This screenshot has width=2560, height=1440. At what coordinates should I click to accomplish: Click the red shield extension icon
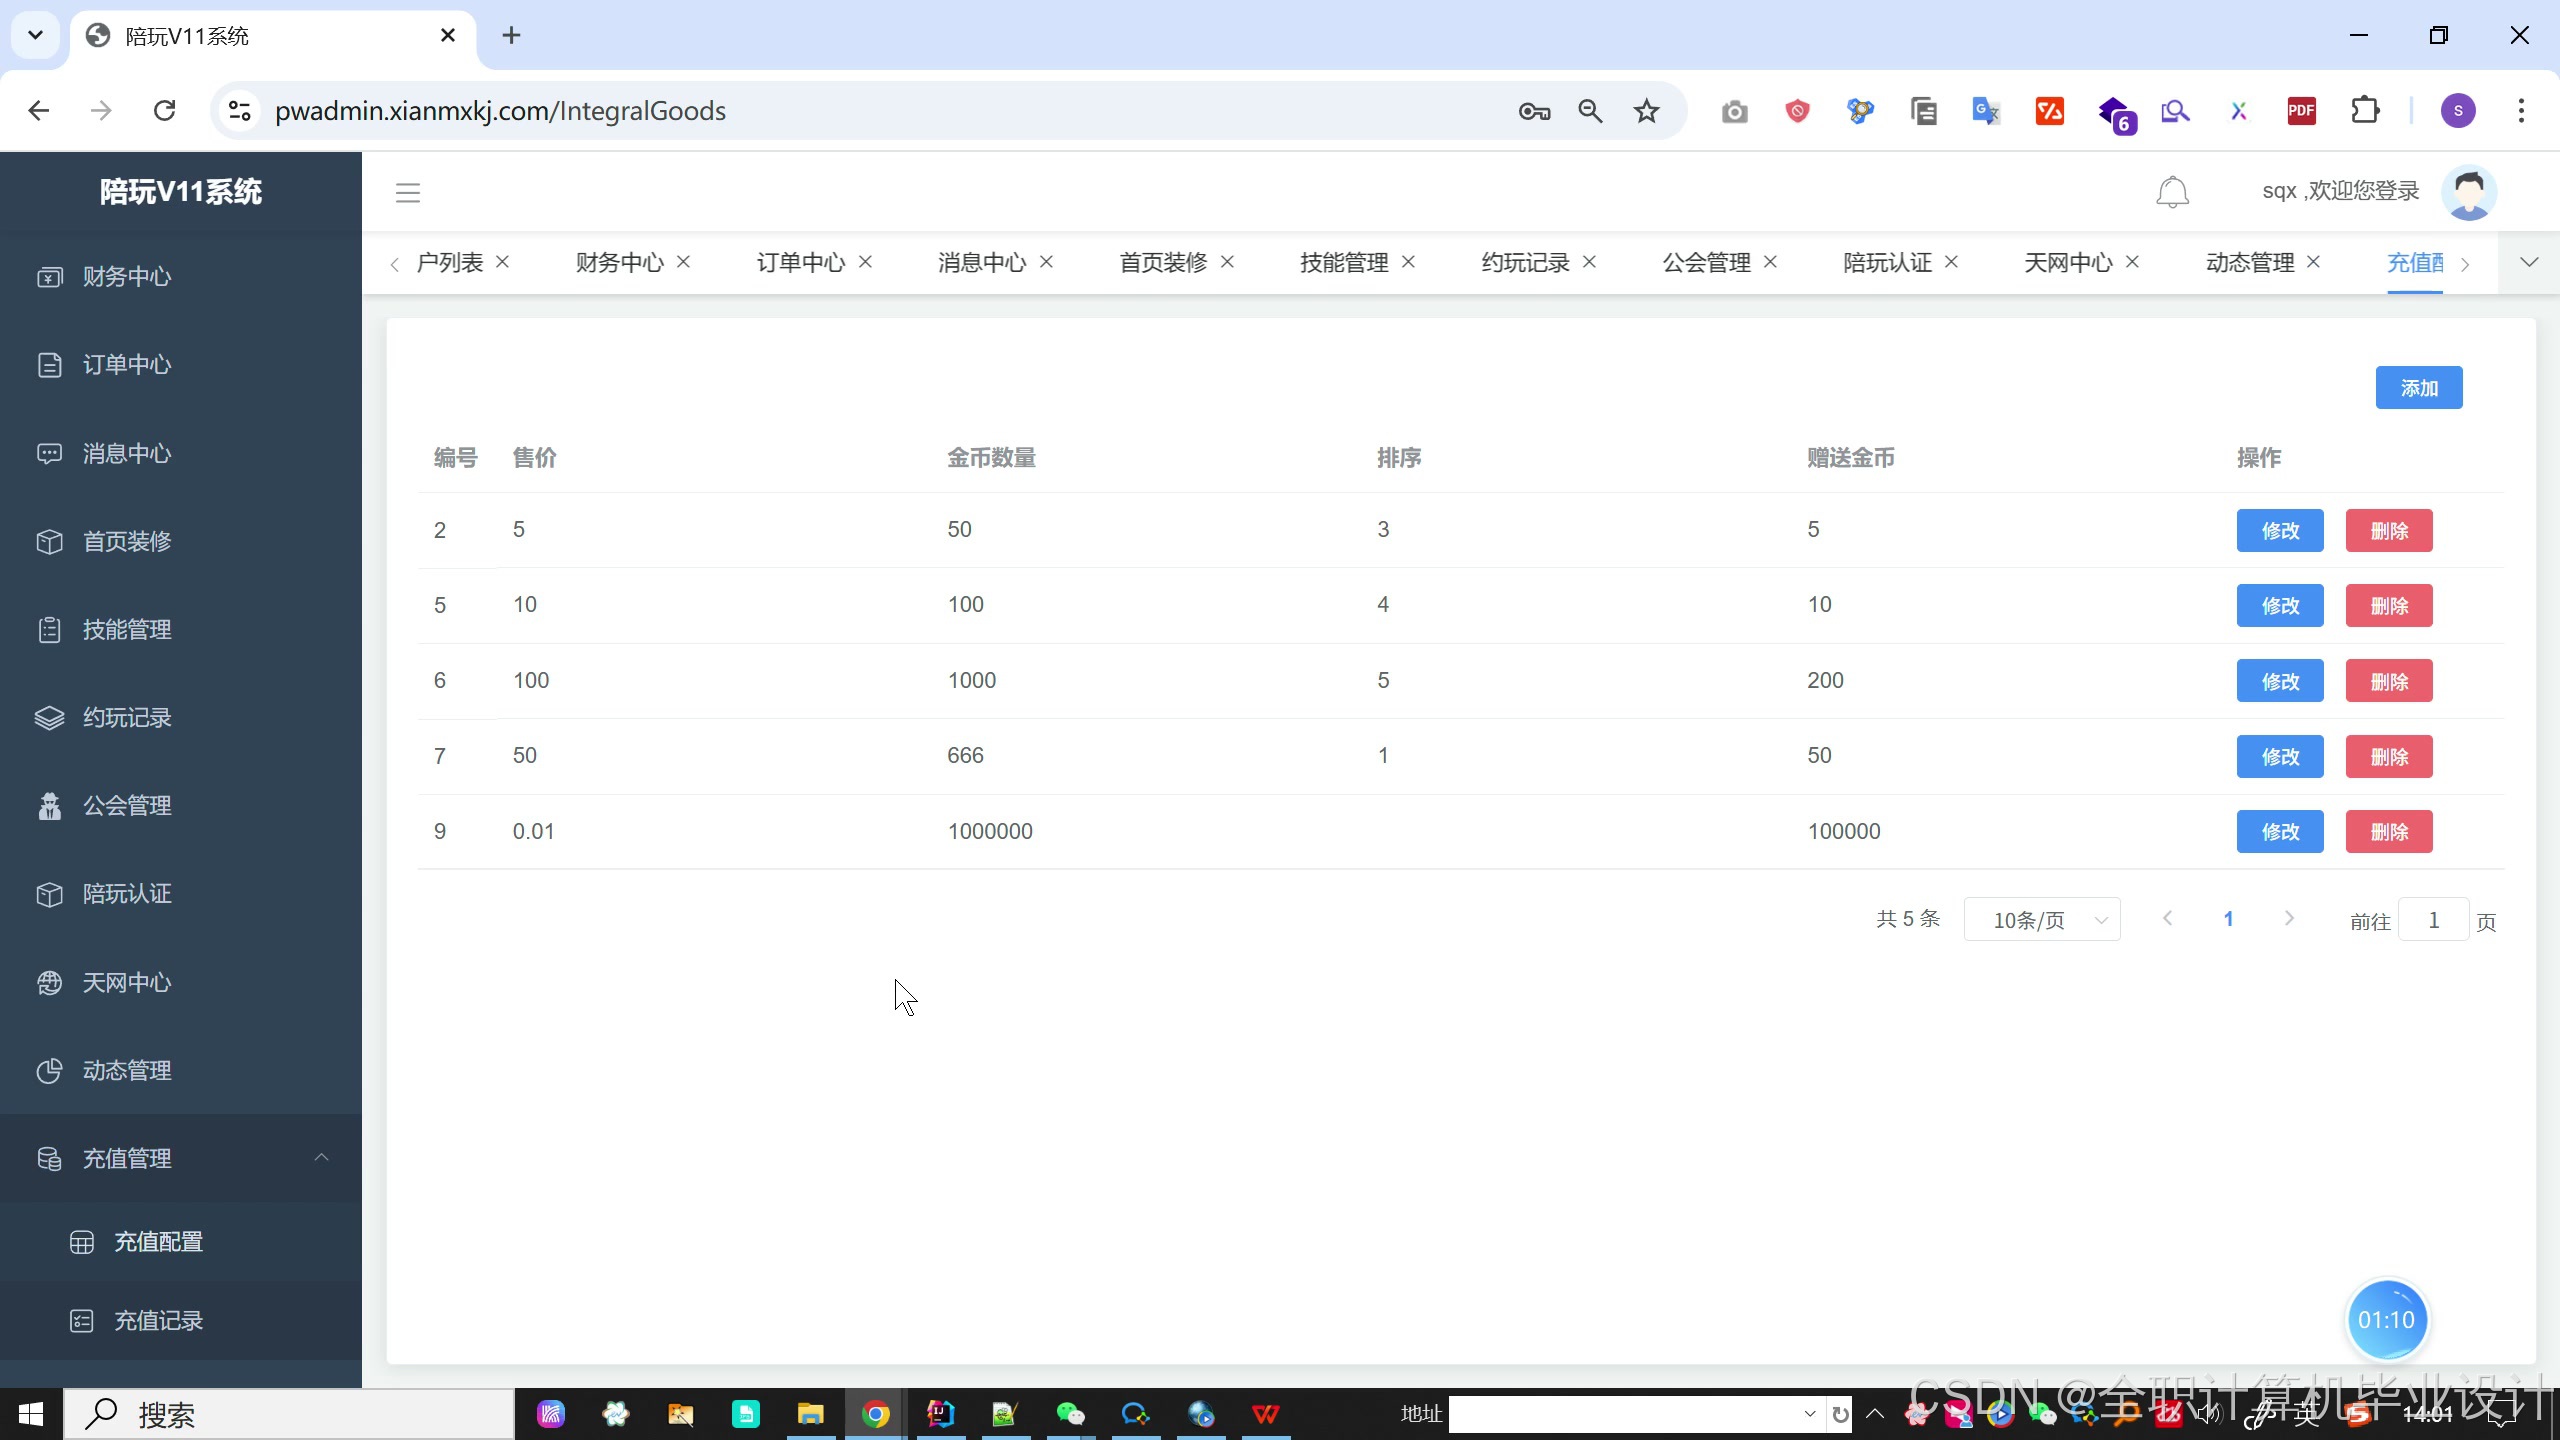(1797, 111)
